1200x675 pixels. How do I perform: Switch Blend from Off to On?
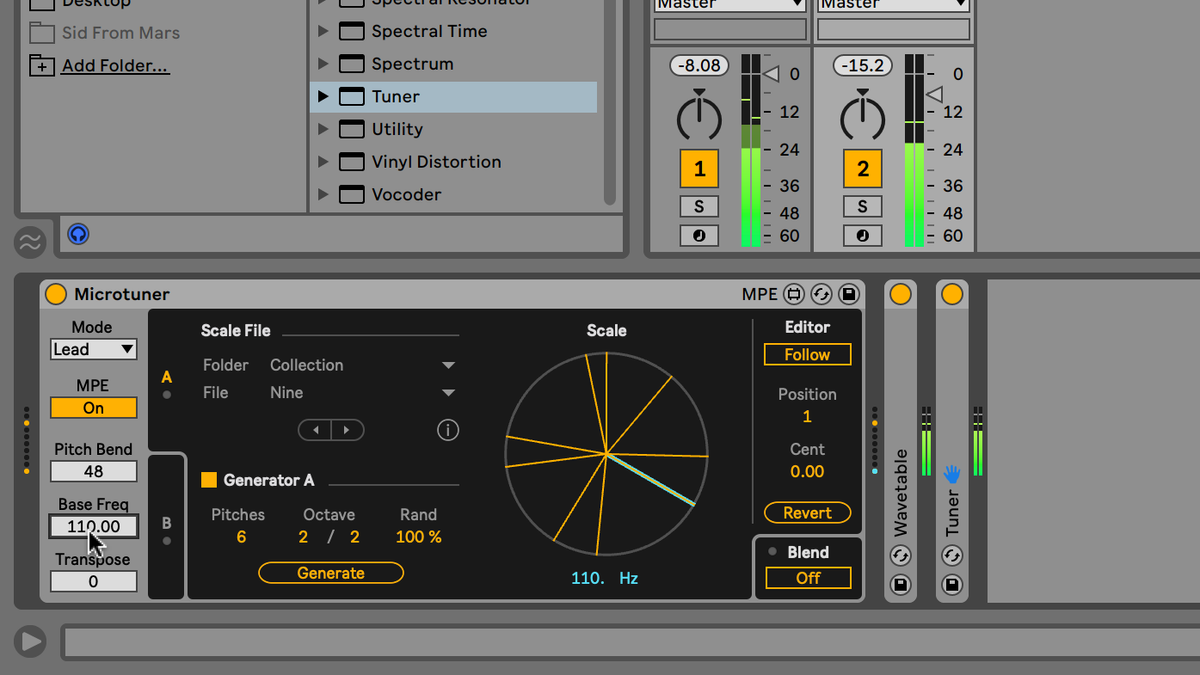807,578
